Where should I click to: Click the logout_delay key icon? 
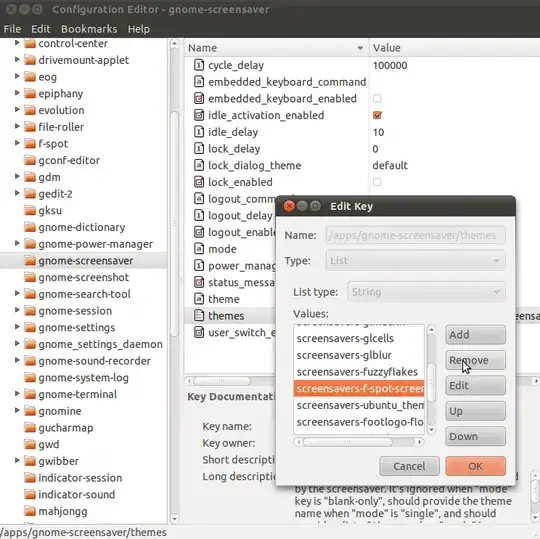tap(199, 215)
